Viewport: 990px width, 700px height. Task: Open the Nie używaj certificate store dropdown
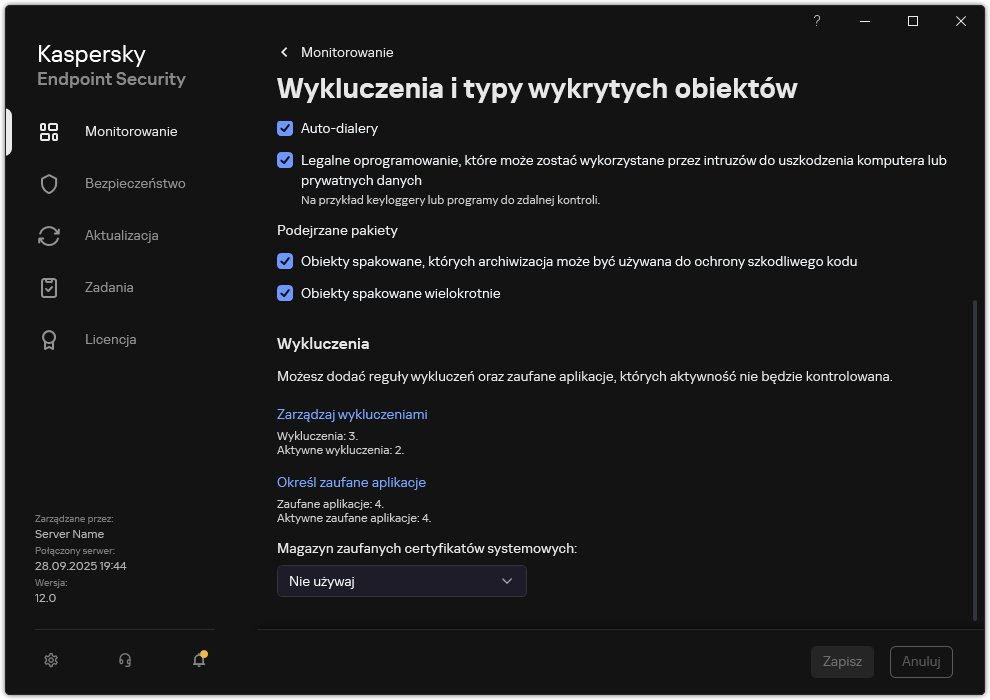401,581
